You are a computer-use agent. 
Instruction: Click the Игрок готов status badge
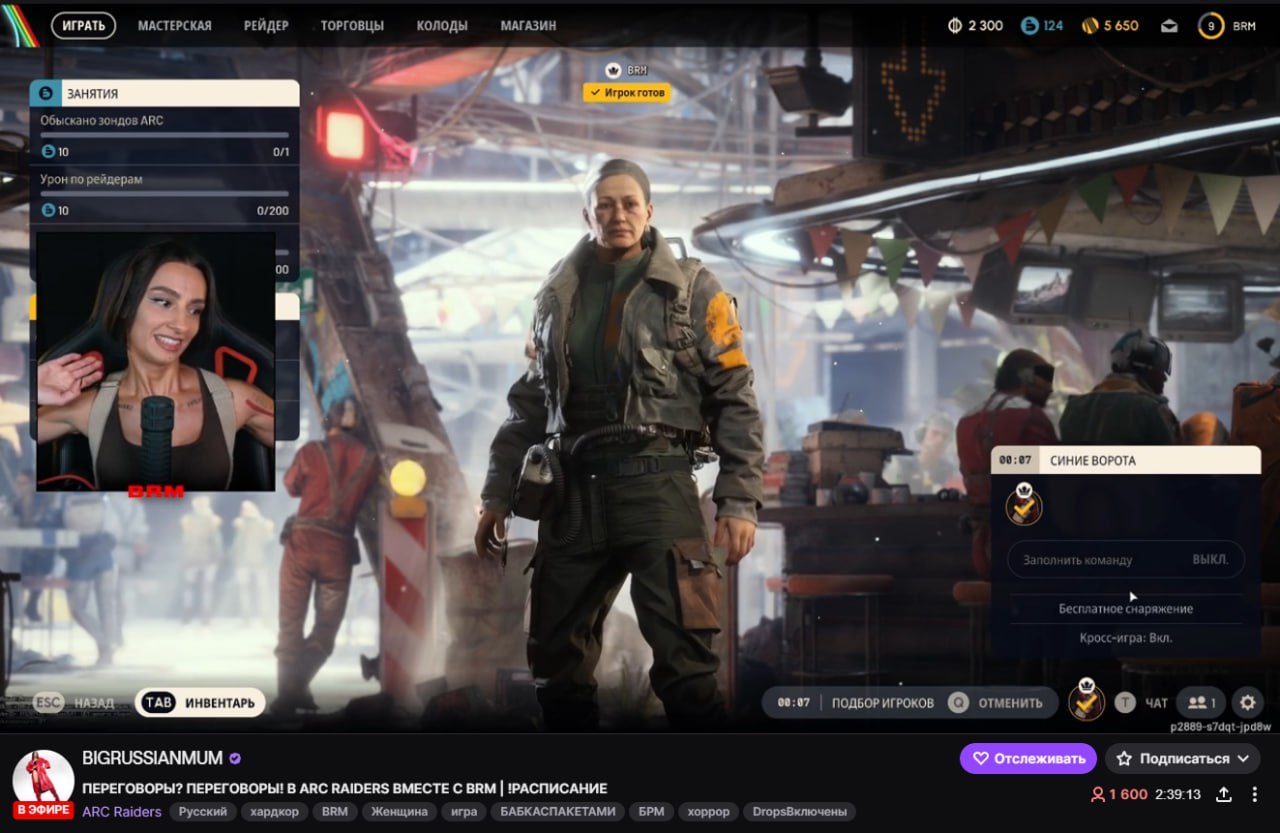pos(626,92)
